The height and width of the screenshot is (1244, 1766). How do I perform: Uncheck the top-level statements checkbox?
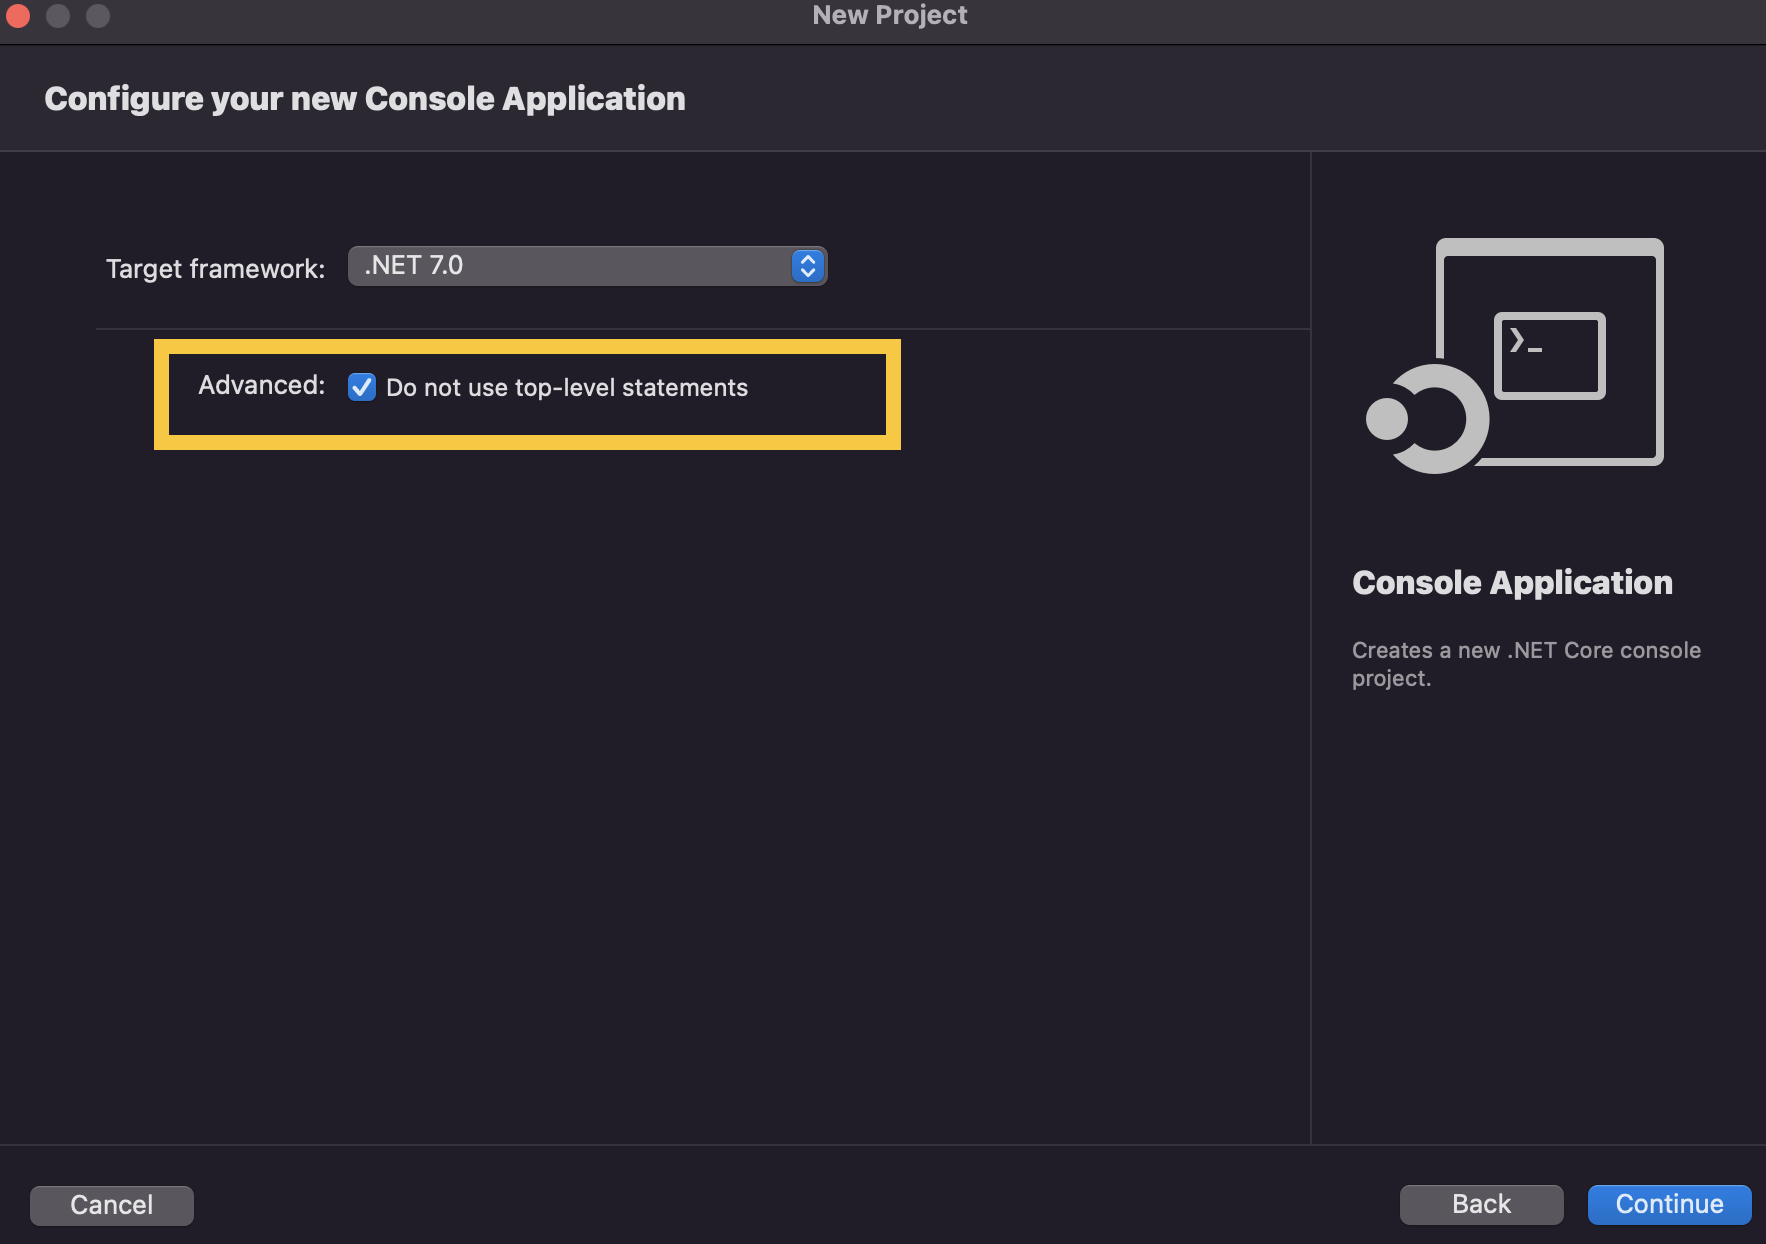[361, 387]
